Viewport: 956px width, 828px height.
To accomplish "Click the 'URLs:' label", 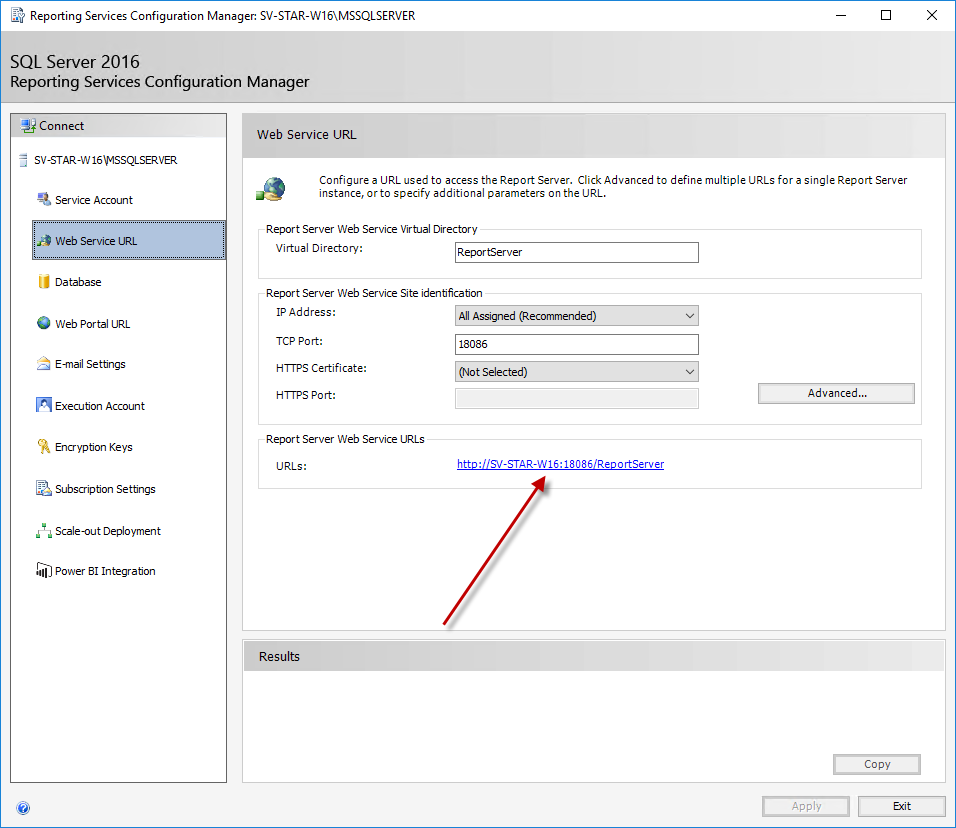I will tap(291, 466).
